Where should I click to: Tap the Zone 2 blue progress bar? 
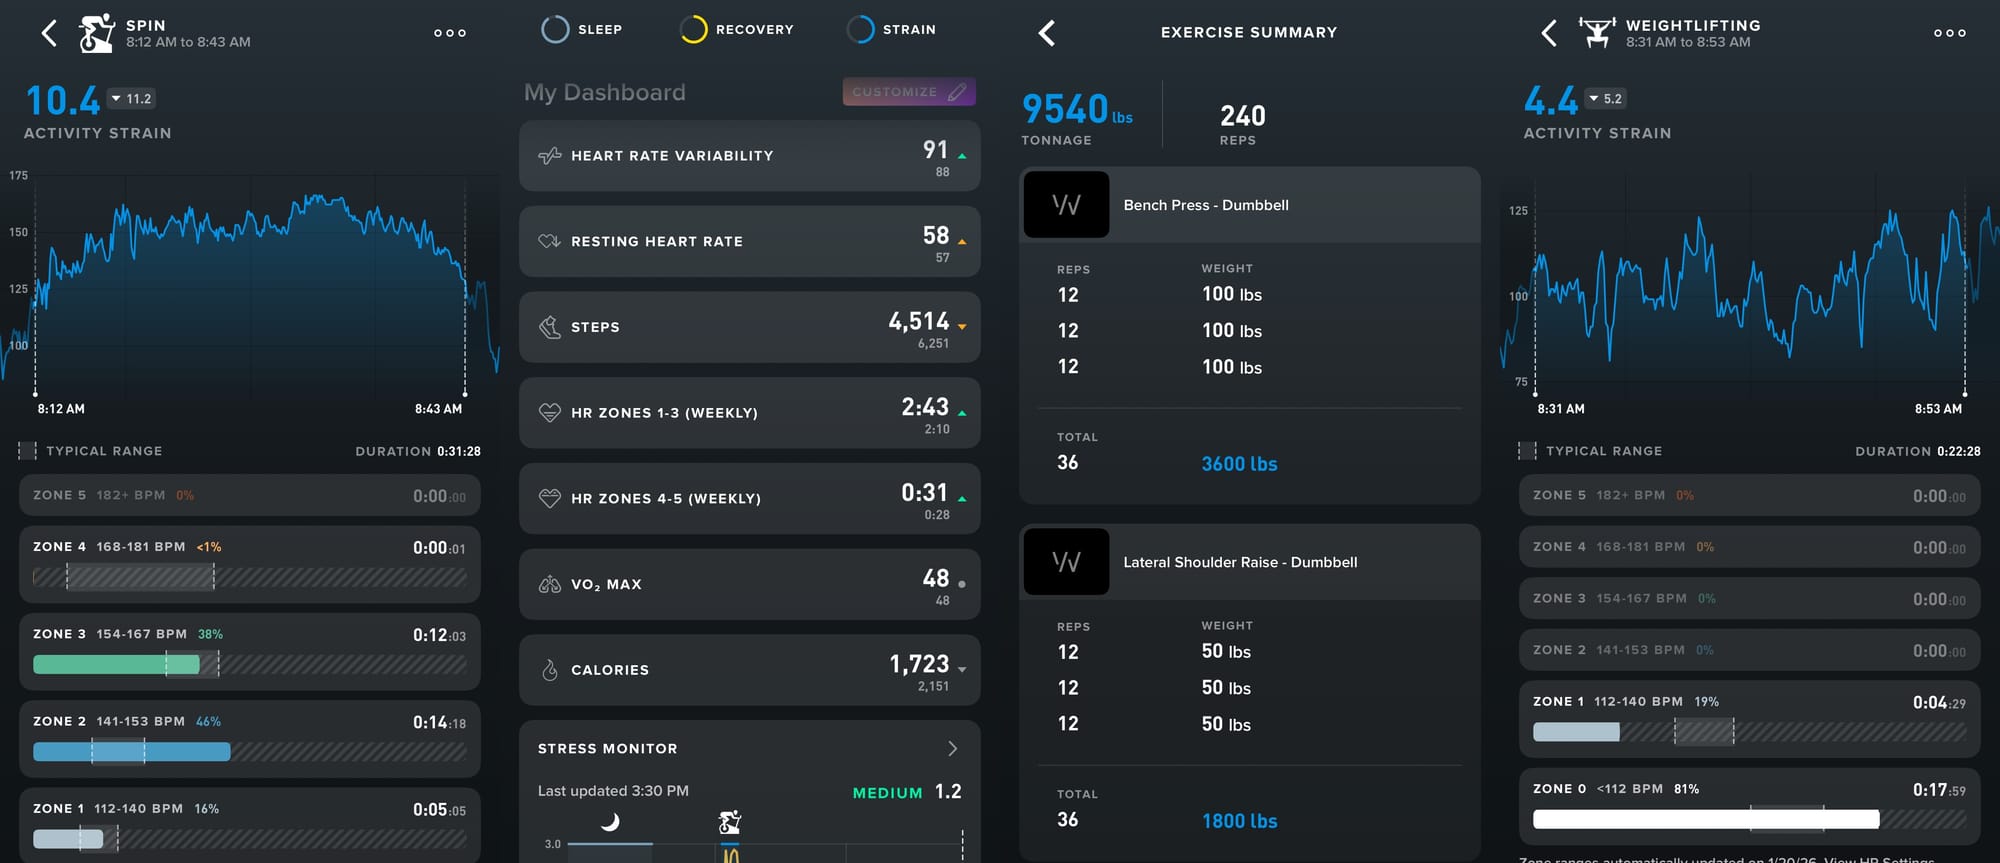tap(131, 751)
